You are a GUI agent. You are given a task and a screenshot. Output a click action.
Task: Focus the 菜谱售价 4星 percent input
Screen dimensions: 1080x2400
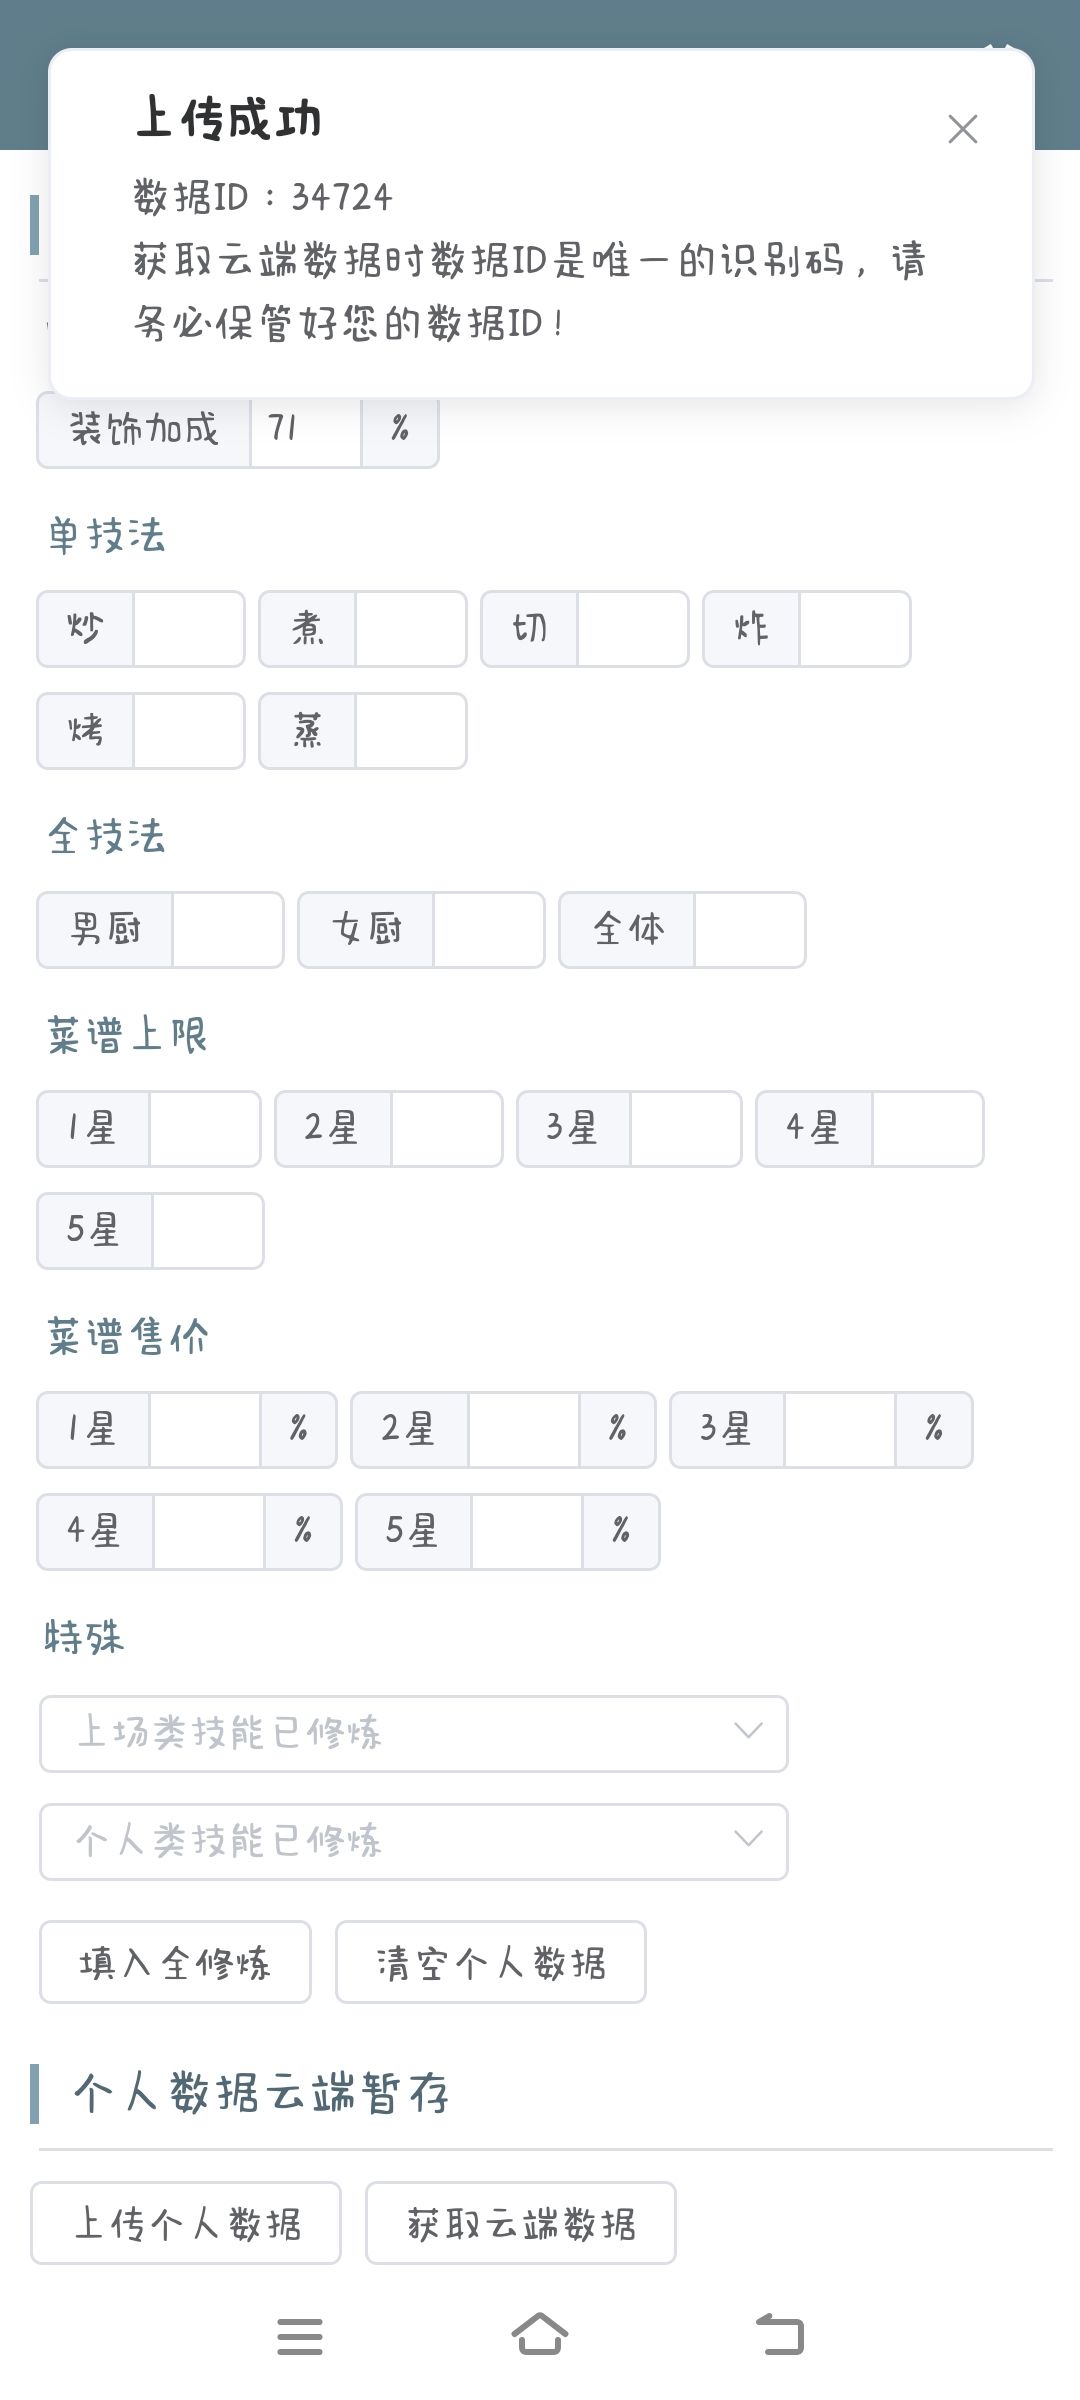click(x=209, y=1532)
